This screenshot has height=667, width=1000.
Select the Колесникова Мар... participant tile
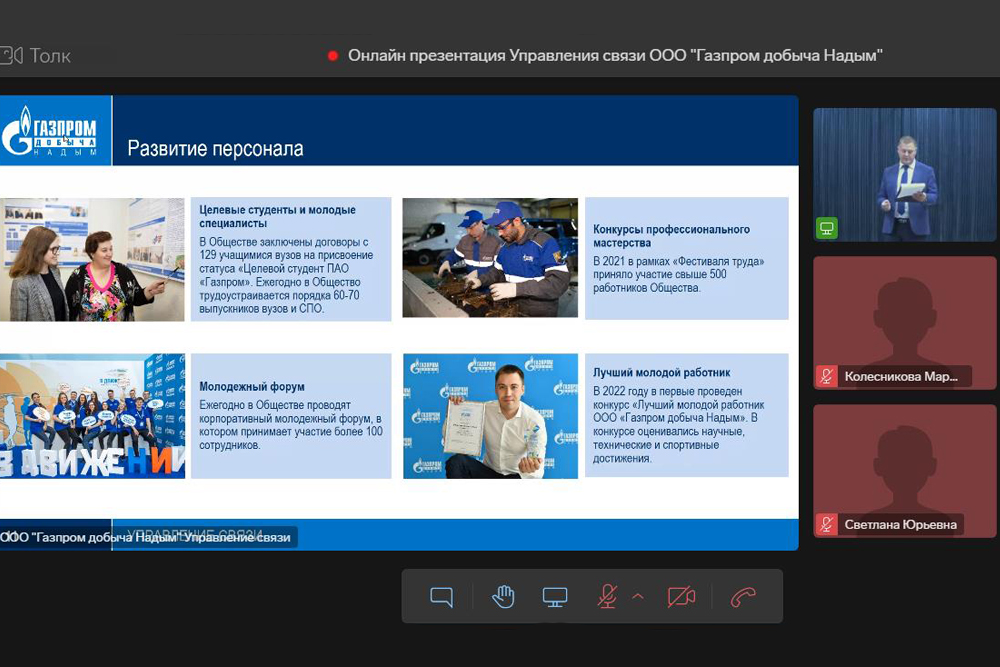click(x=905, y=320)
